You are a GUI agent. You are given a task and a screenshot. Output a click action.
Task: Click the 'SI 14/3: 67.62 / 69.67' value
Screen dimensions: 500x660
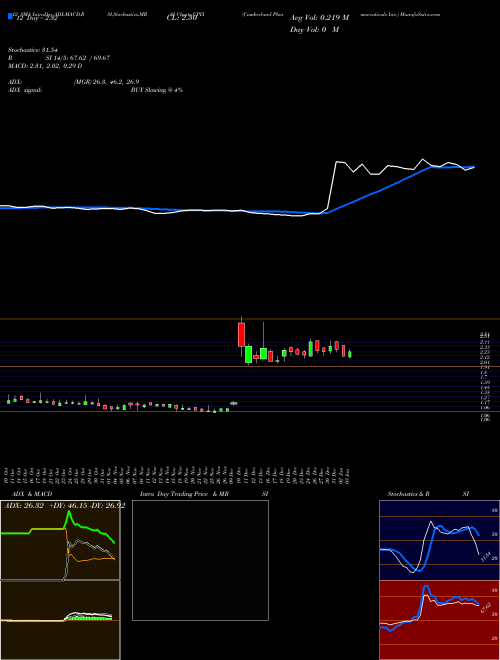[x=78, y=58]
